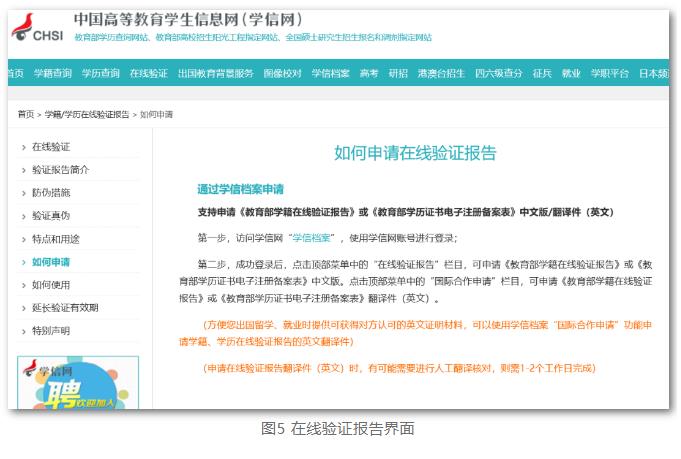Screen dimensions: 681x459
Task: Select 研招 in the navigation bar
Action: pyautogui.click(x=398, y=73)
